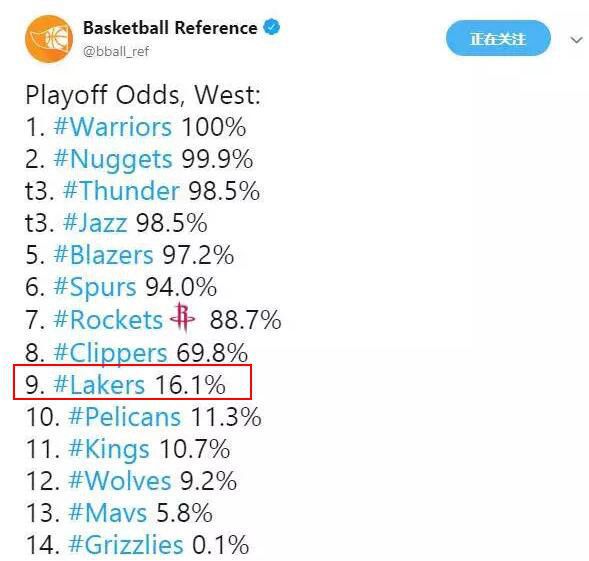Open the #Wolves hashtag
This screenshot has height=561, width=589.
pyautogui.click(x=120, y=481)
